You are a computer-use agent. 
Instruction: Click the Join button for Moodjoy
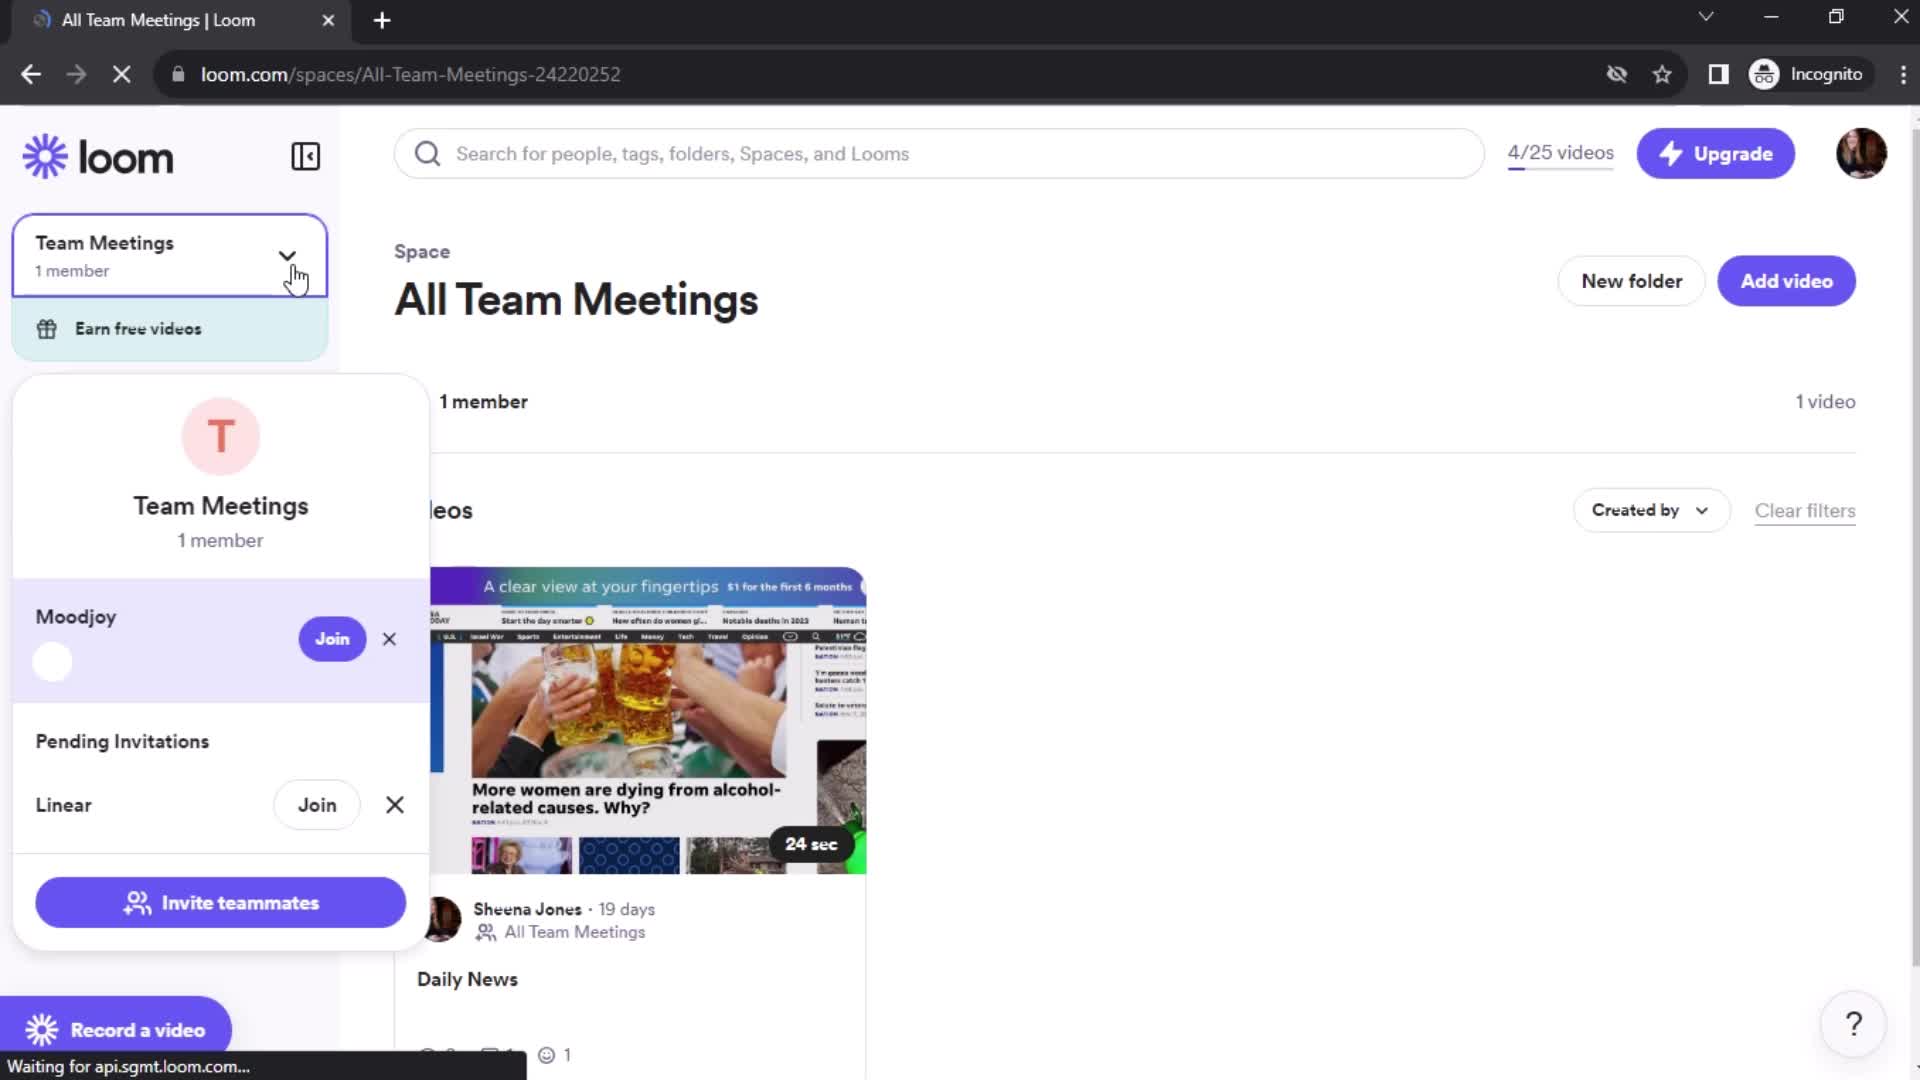point(331,640)
